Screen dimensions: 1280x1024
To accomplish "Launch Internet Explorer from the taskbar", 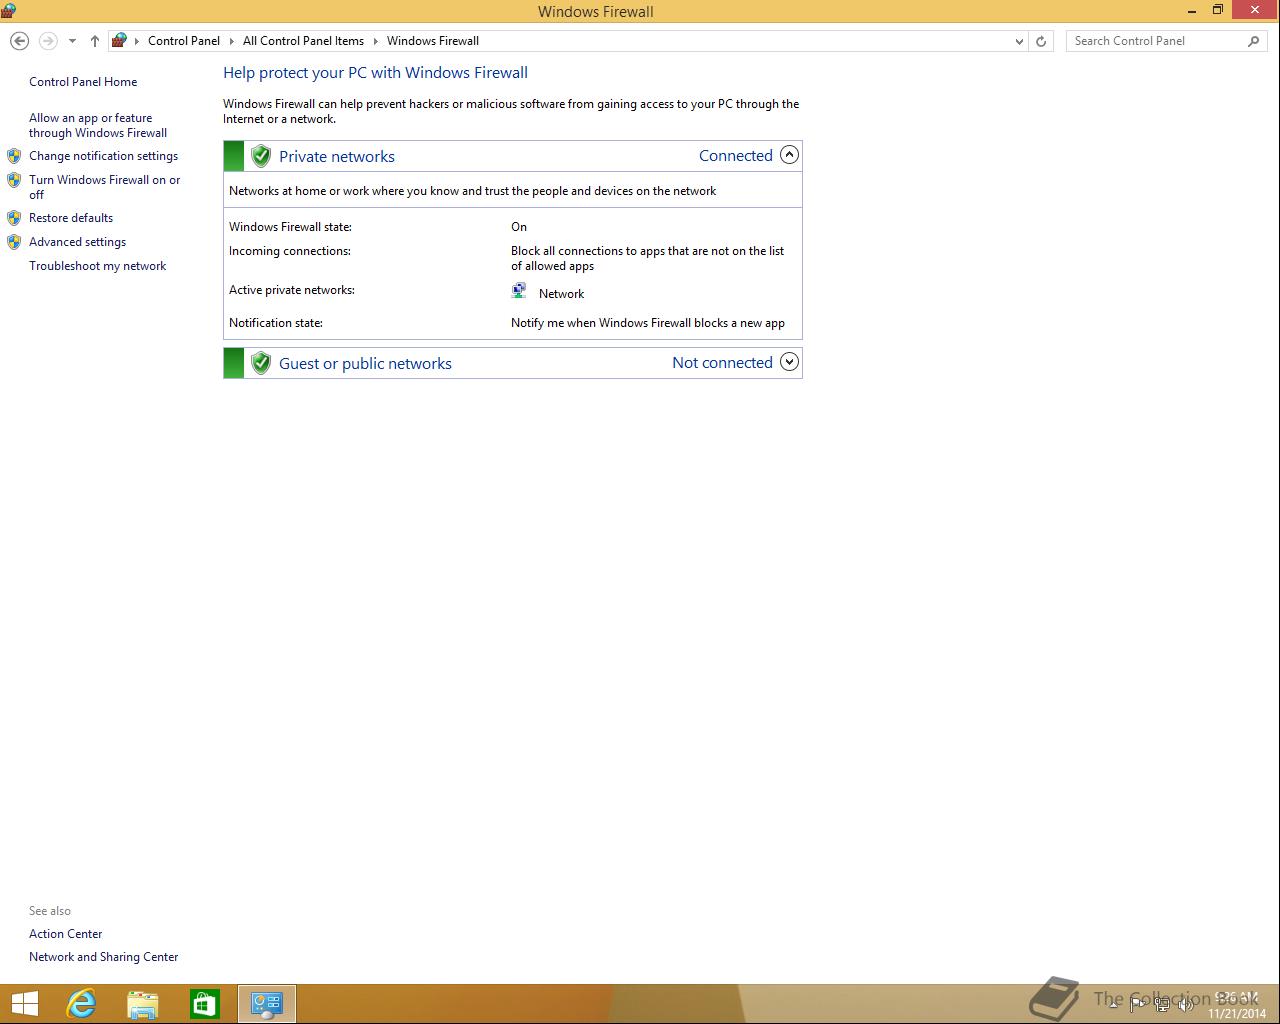I will point(81,1004).
